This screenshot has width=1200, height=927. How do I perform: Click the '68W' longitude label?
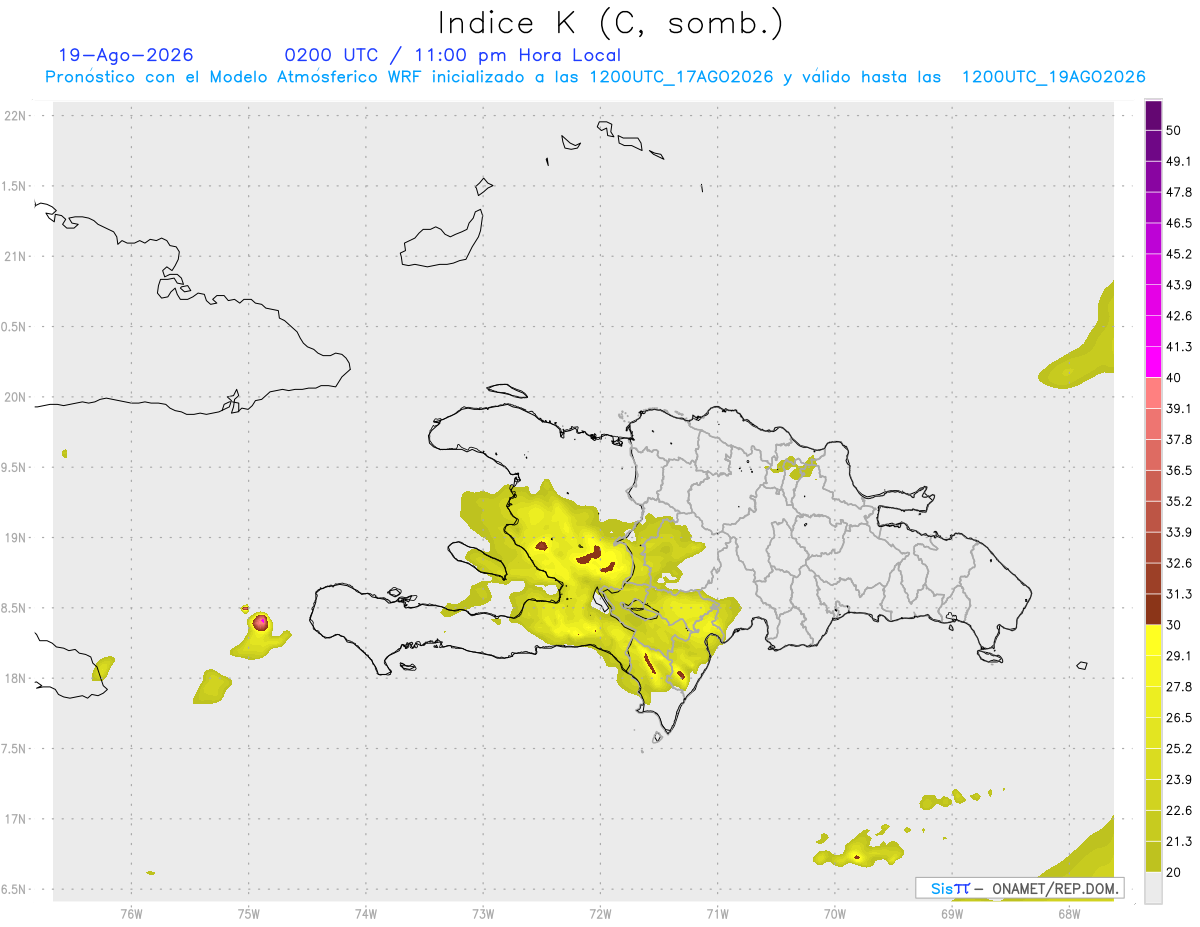(1068, 913)
